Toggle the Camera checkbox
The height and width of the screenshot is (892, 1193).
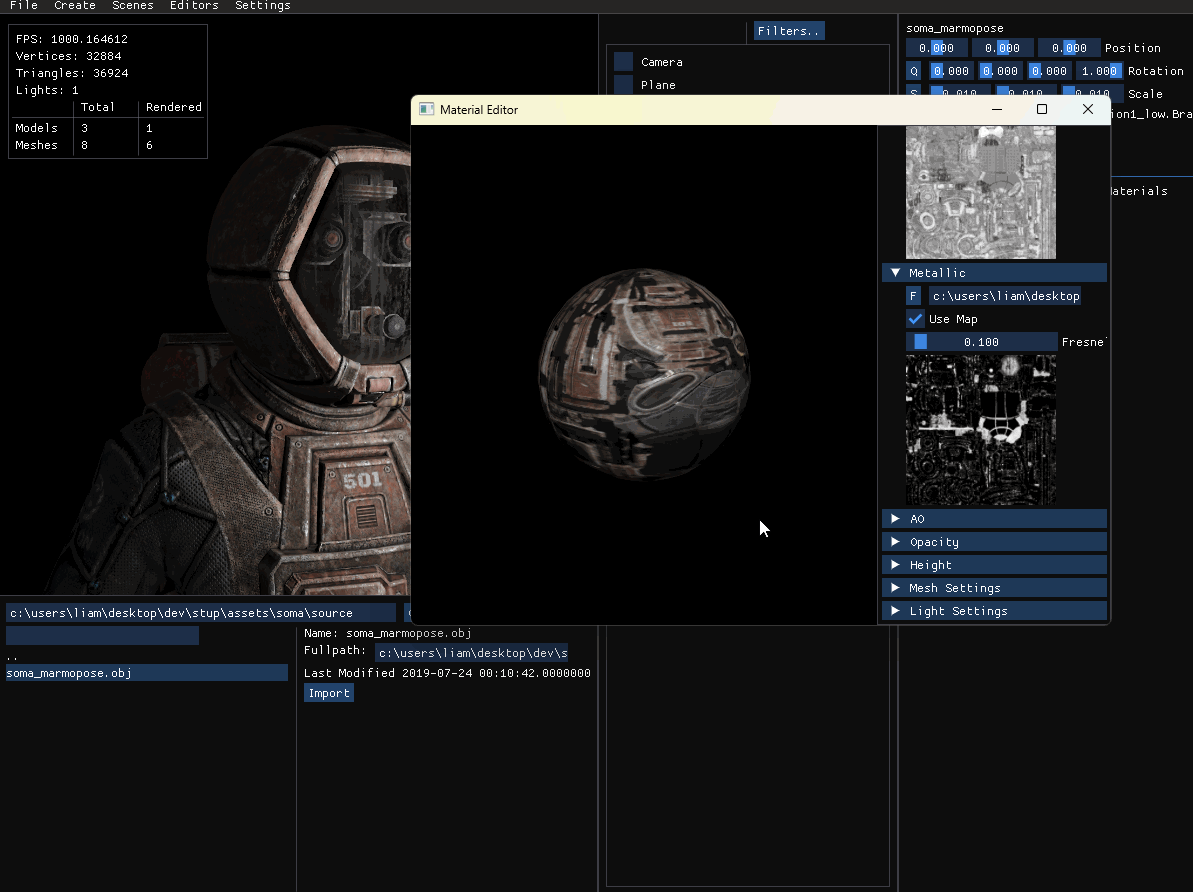tap(624, 62)
